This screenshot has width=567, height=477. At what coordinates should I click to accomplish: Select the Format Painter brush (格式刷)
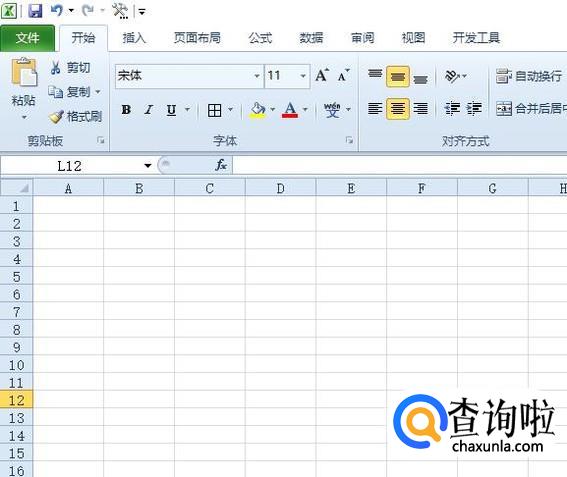(x=75, y=116)
